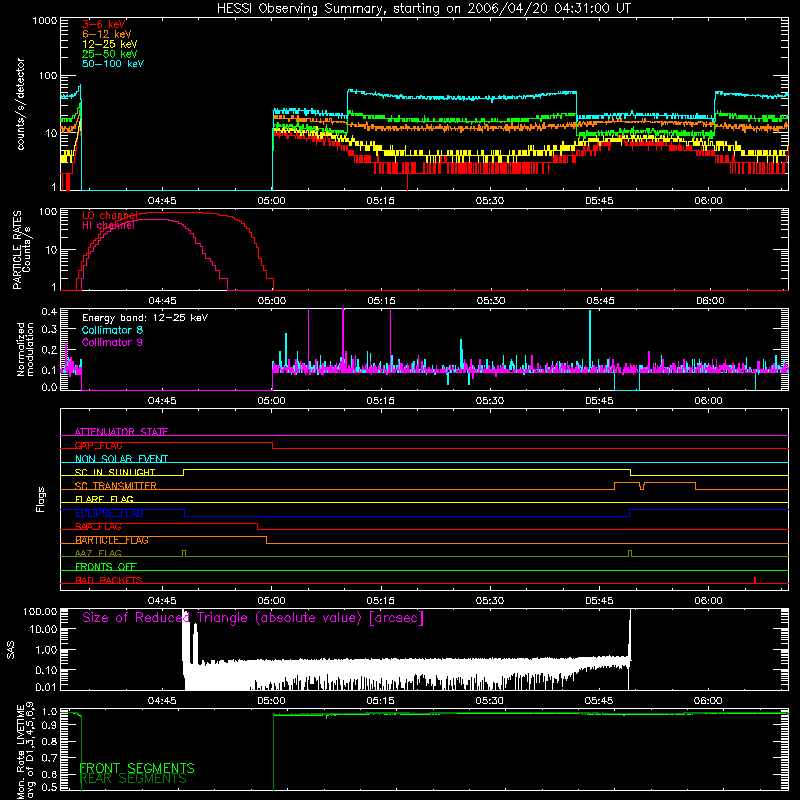
Task: Click the NON_SOLAR_EVENT flag label
Action: pos(121,459)
